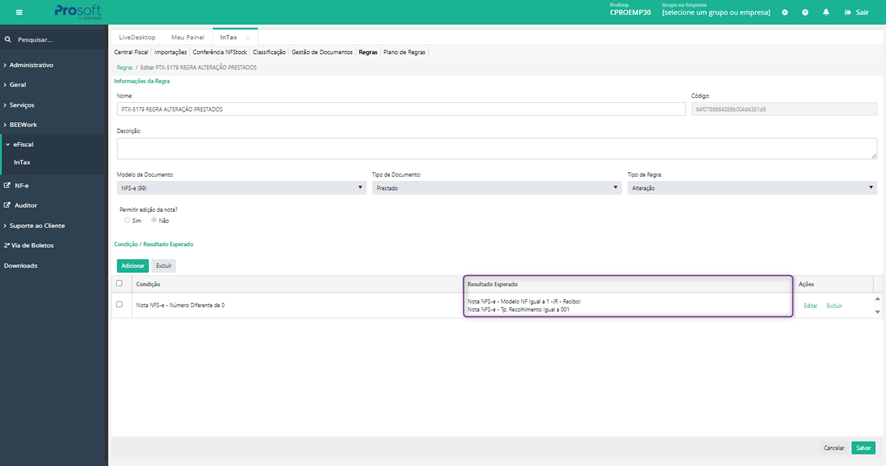The width and height of the screenshot is (886, 466).
Task: Switch to the LiveDesktop tab
Action: tap(137, 37)
